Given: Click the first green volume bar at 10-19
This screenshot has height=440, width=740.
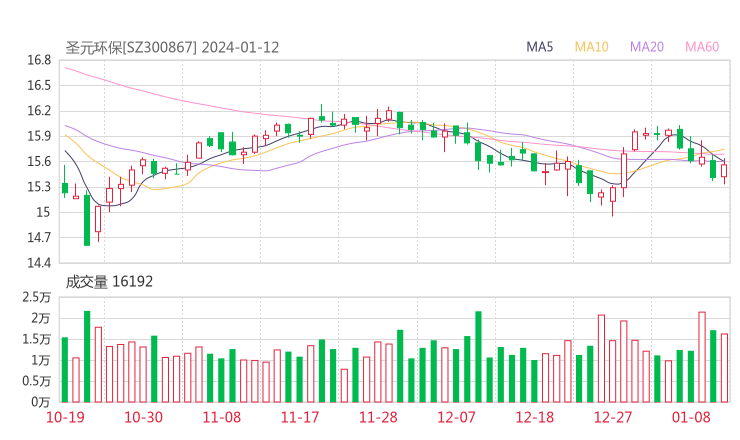Looking at the screenshot, I should pos(65,370).
